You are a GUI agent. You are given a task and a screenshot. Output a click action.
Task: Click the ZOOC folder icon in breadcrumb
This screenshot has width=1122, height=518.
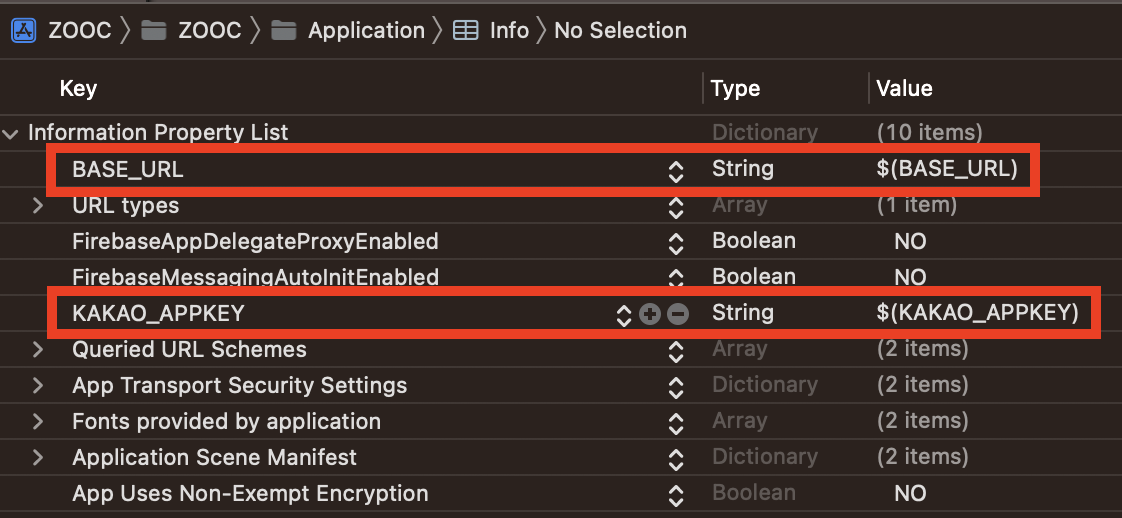coord(153,30)
